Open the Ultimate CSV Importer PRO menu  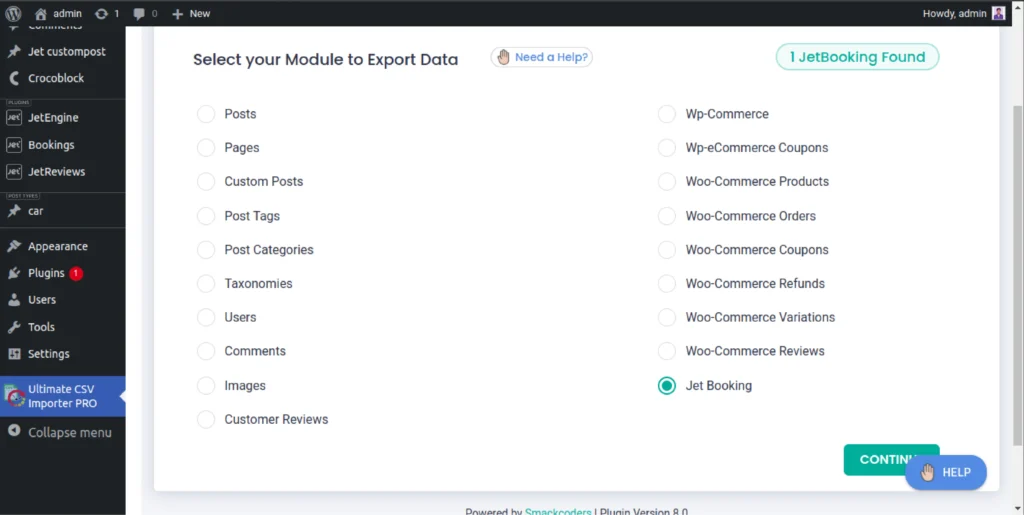(63, 396)
